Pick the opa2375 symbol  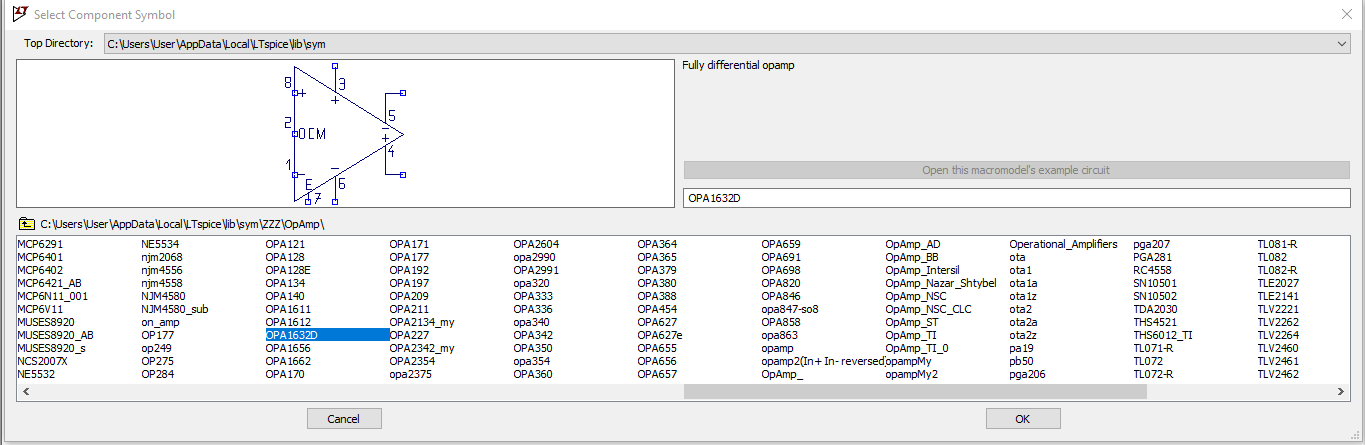tap(410, 374)
